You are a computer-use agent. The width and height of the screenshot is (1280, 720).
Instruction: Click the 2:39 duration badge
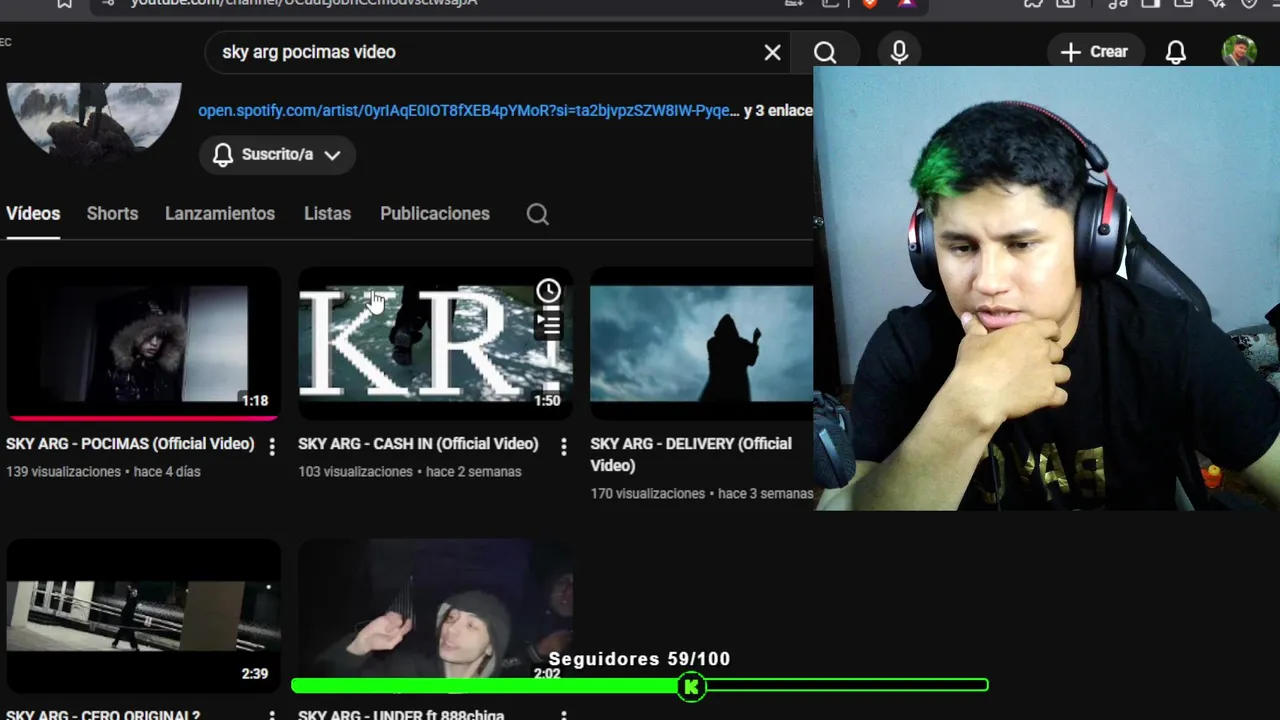[x=255, y=674]
